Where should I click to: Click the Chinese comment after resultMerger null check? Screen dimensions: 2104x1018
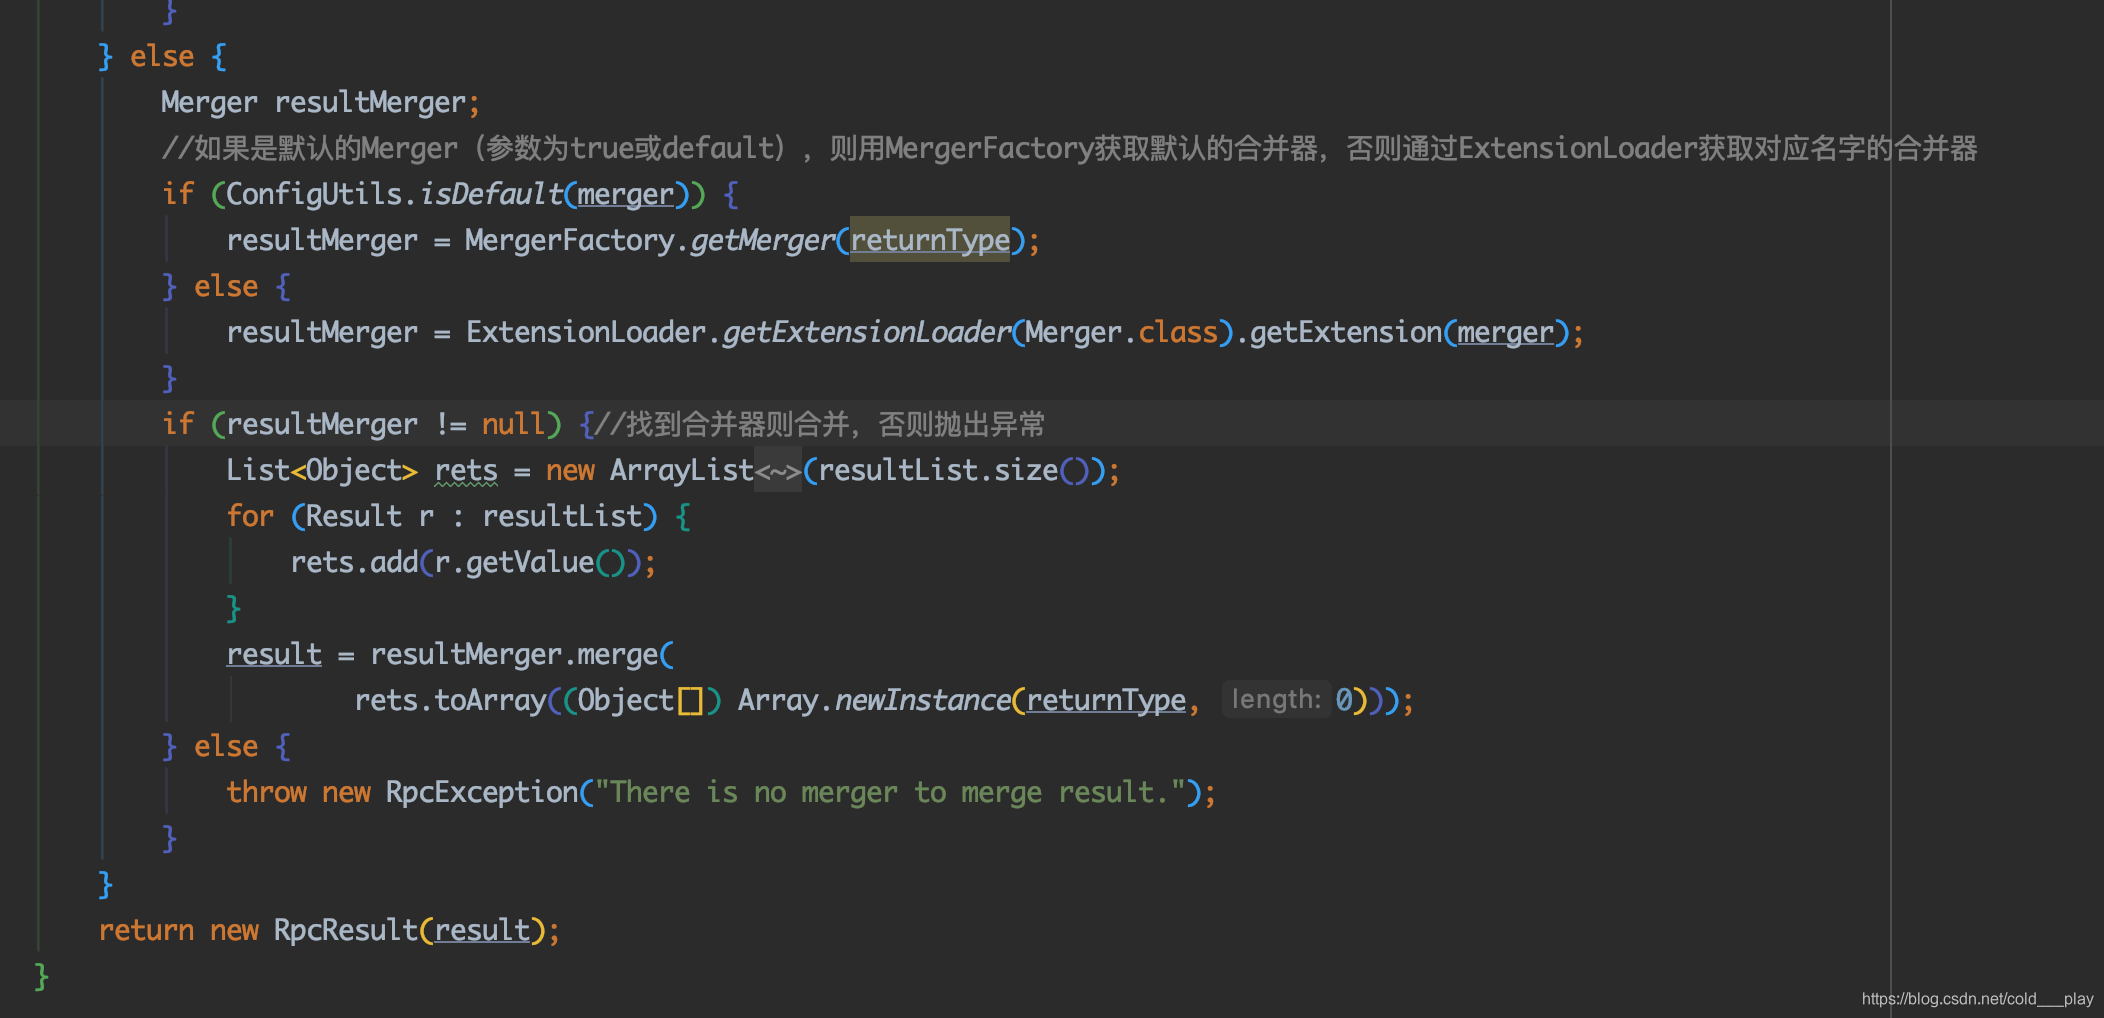click(820, 424)
